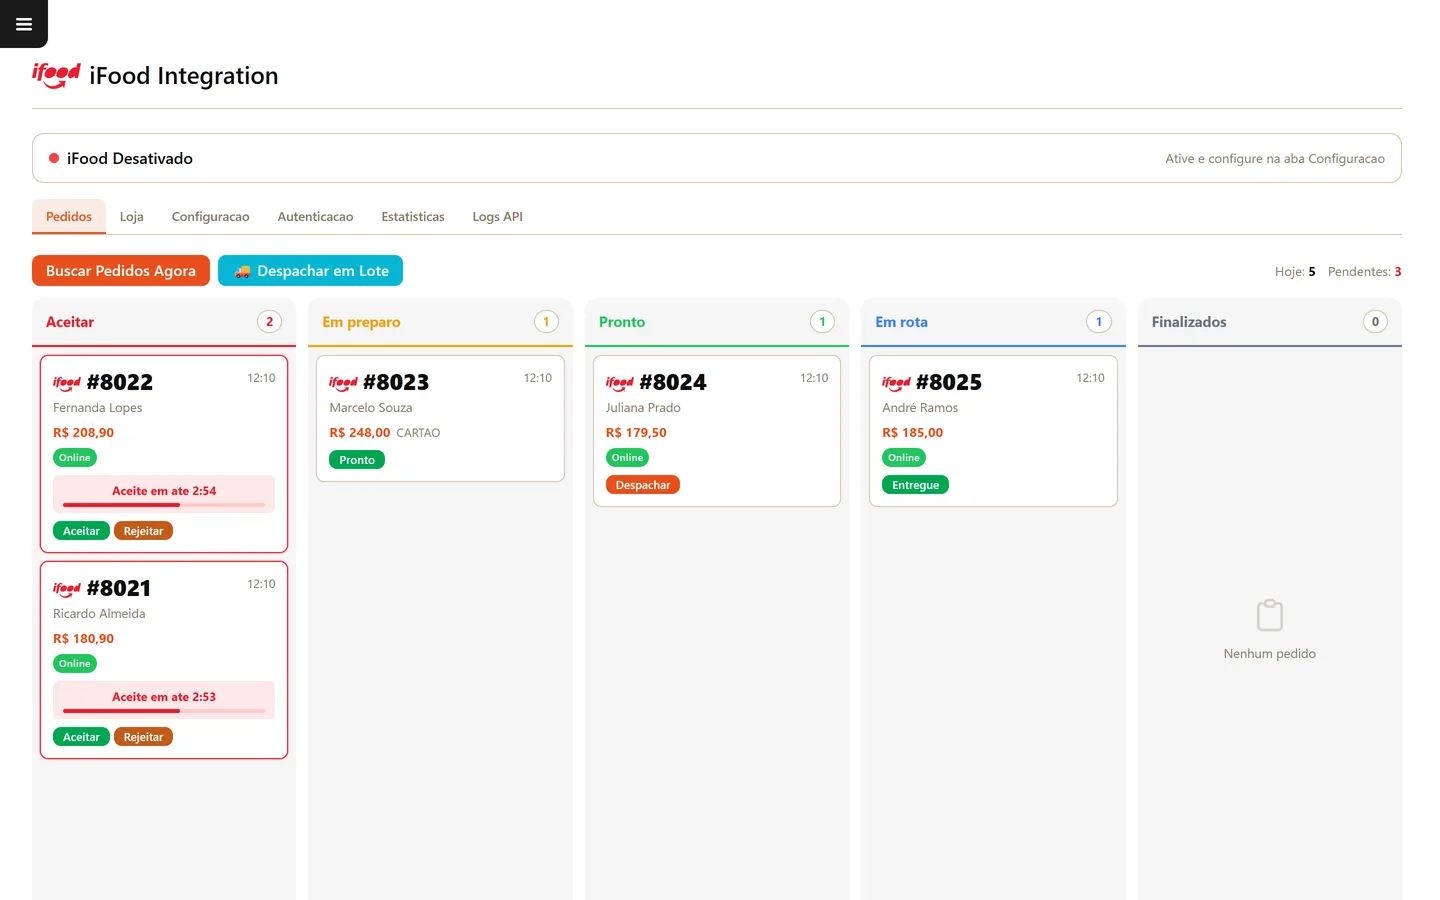The image size is (1440, 900).
Task: Click Buscar Pedidos Agora button
Action: [x=121, y=271]
